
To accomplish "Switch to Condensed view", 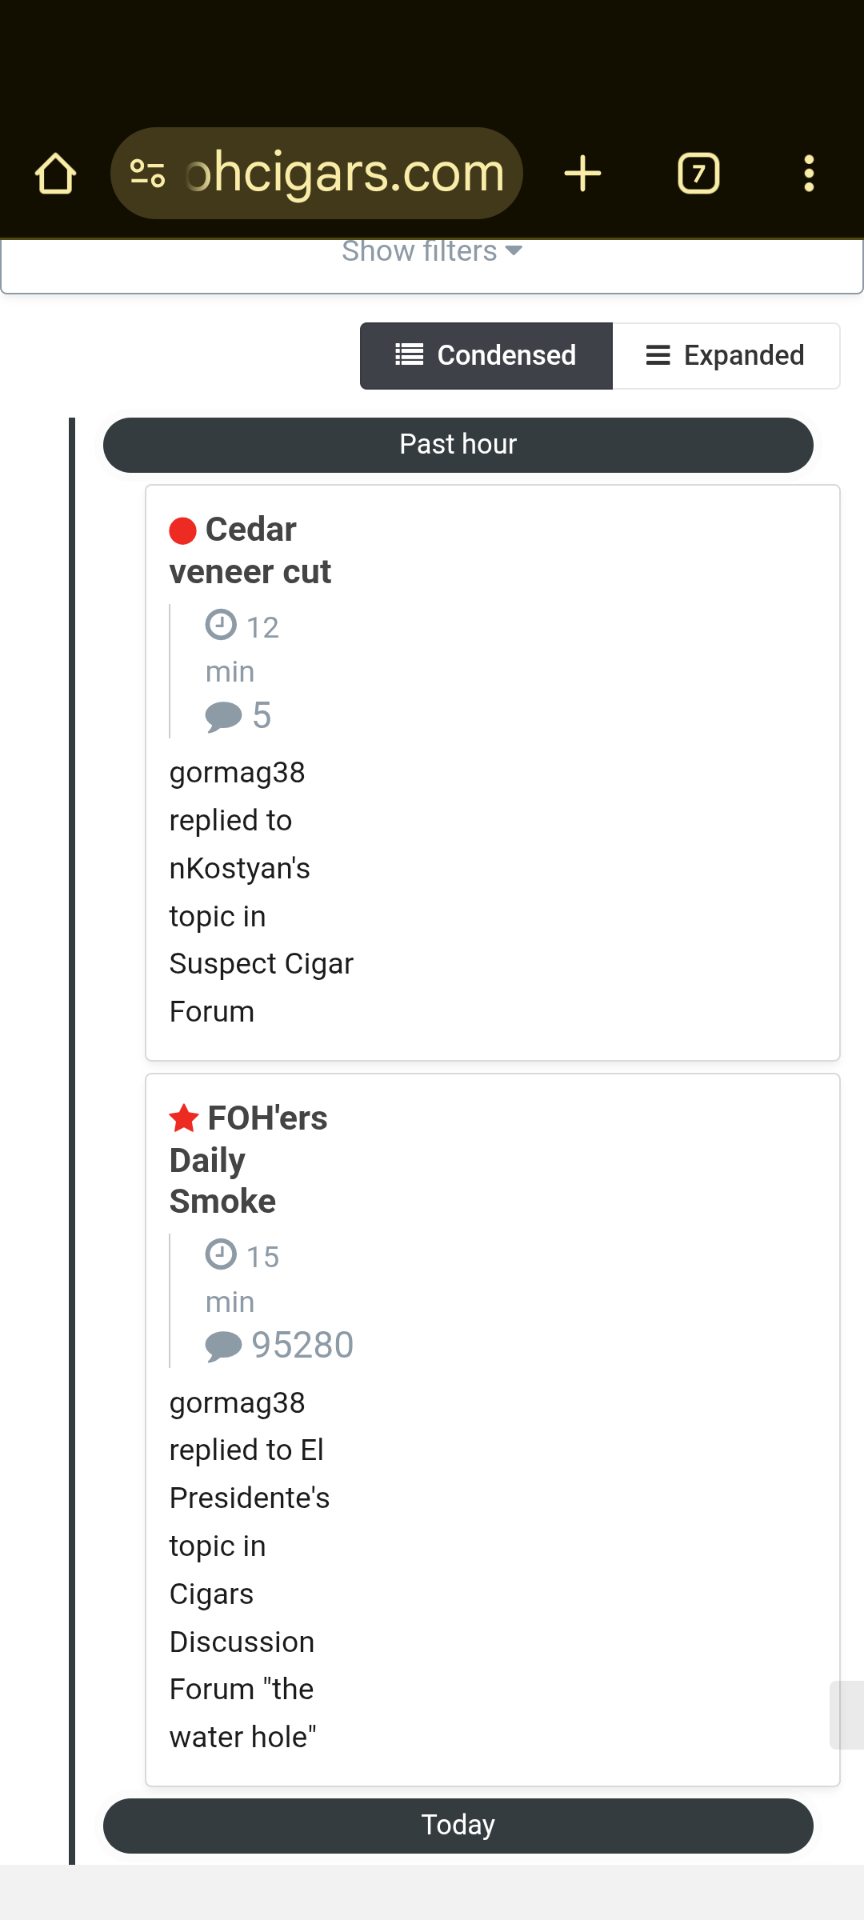I will 486,355.
